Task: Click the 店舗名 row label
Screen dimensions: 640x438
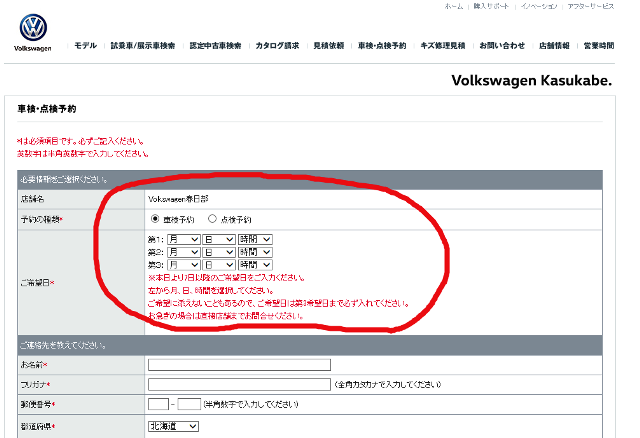Action: pyautogui.click(x=32, y=199)
